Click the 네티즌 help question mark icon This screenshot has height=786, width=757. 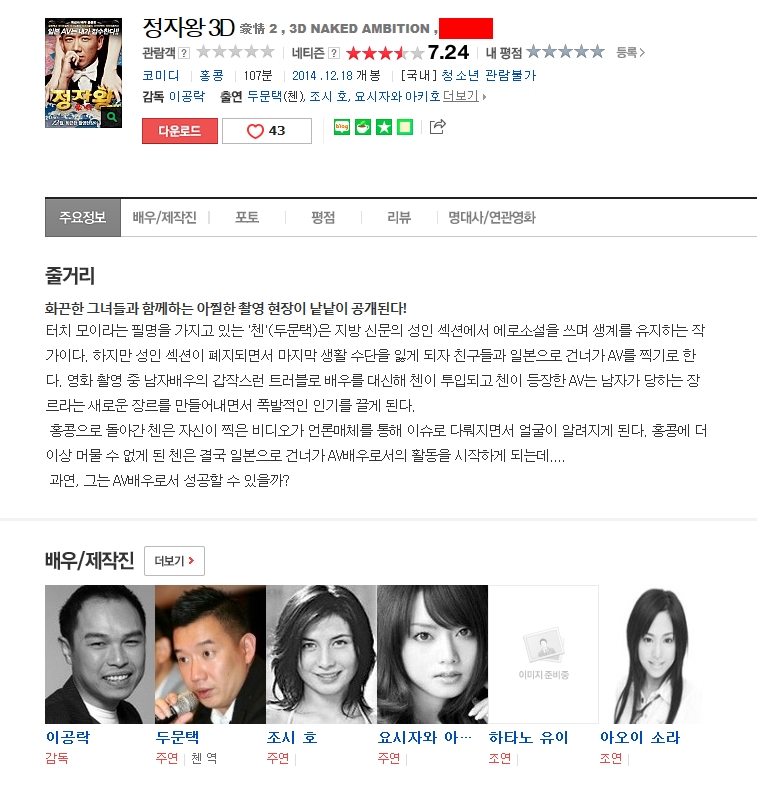(334, 53)
